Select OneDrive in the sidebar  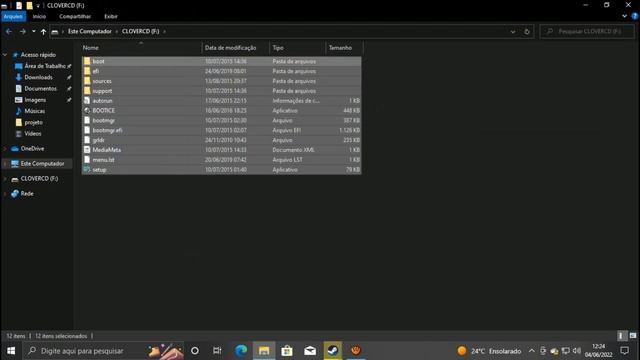pos(32,149)
